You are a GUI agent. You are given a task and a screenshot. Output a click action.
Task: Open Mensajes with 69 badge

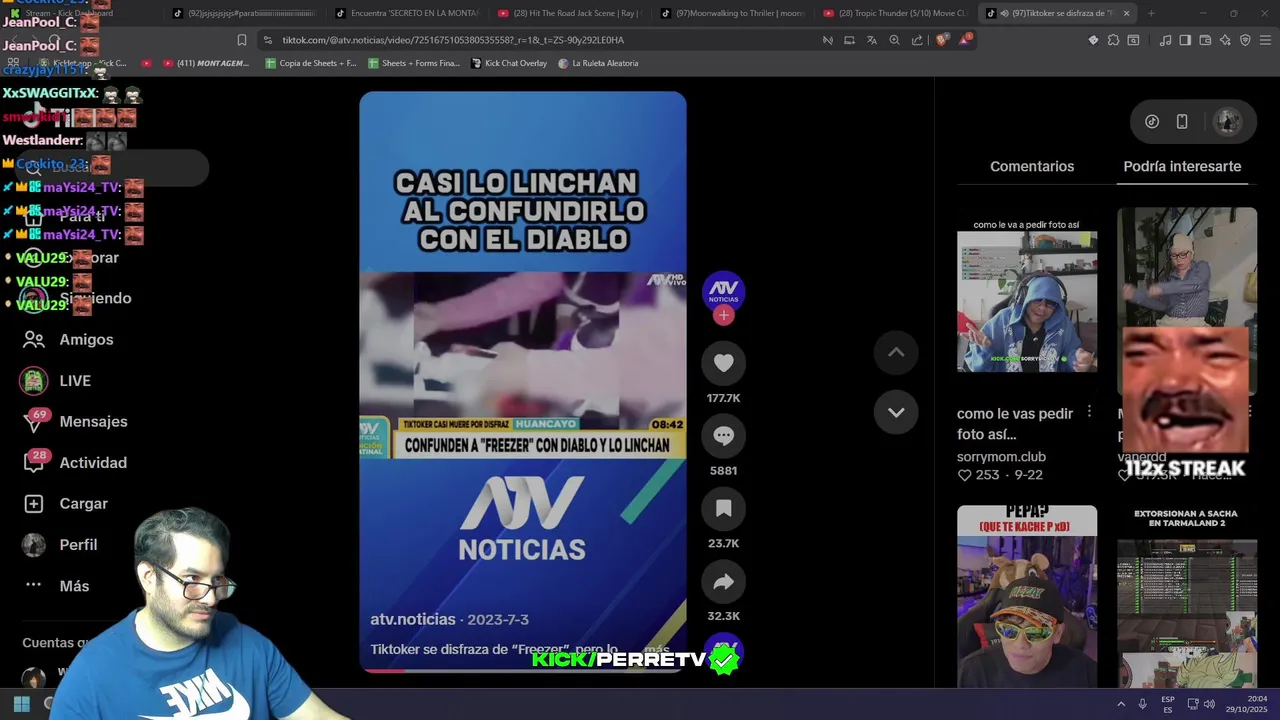pos(76,421)
